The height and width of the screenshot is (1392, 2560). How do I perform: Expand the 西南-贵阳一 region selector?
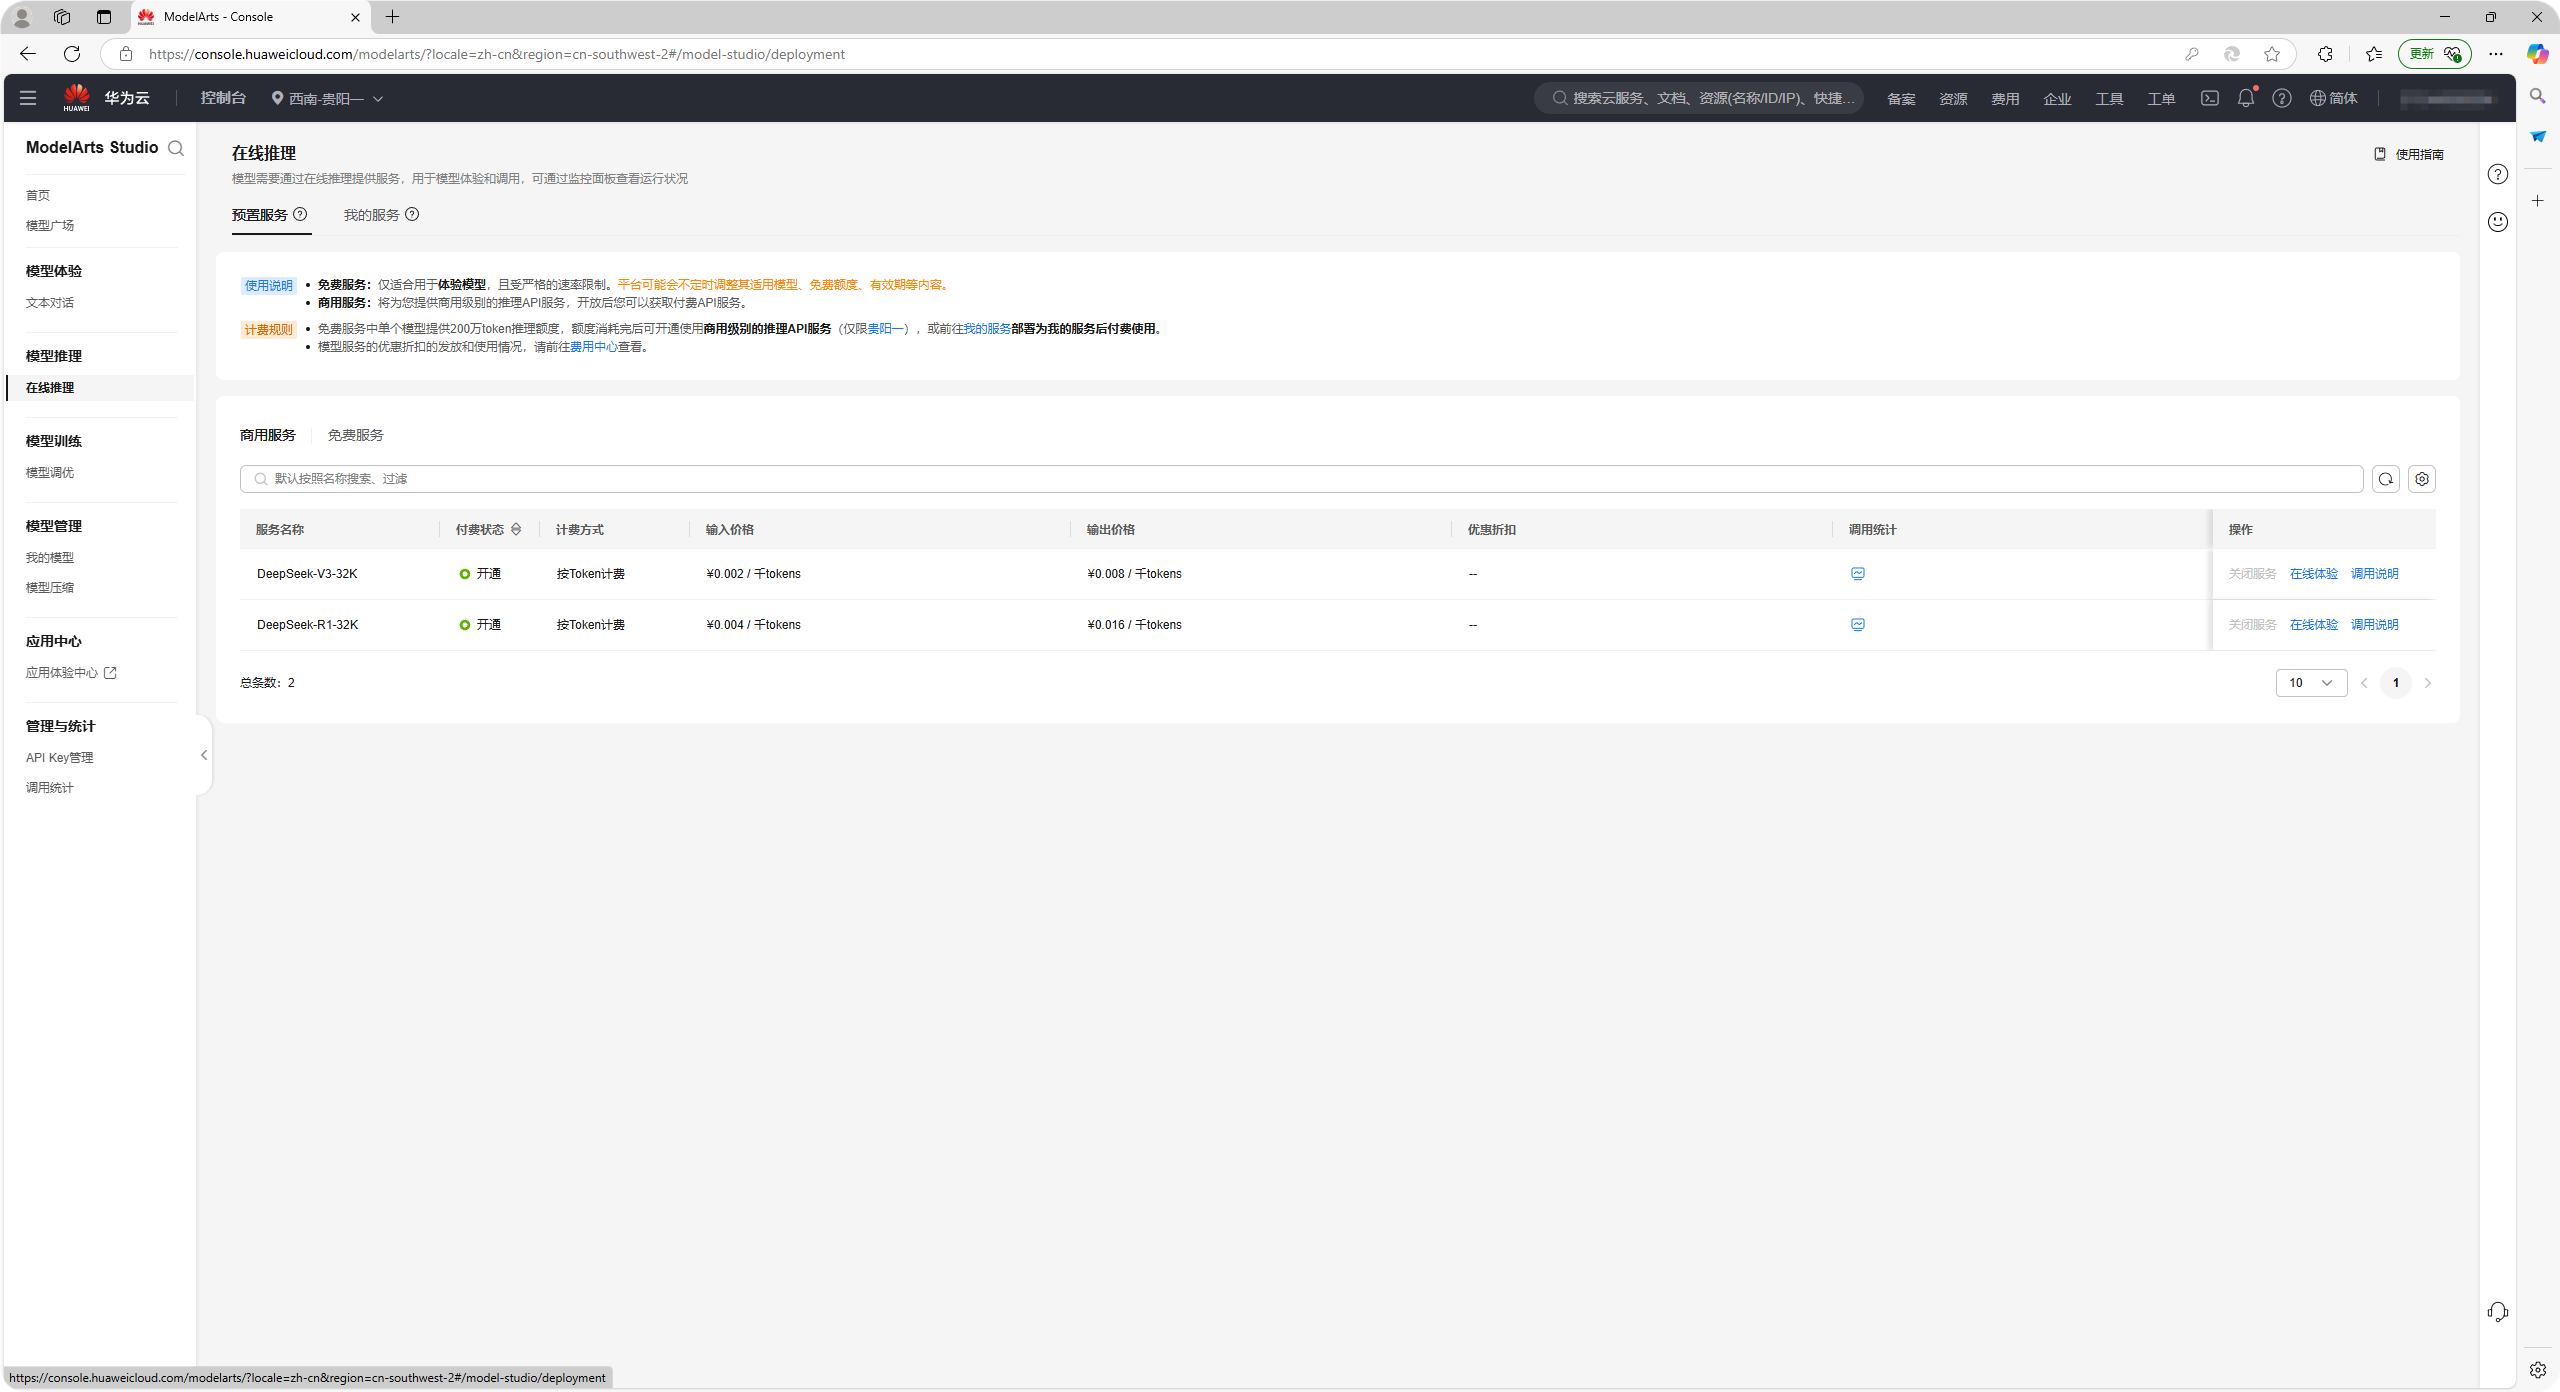(x=327, y=98)
